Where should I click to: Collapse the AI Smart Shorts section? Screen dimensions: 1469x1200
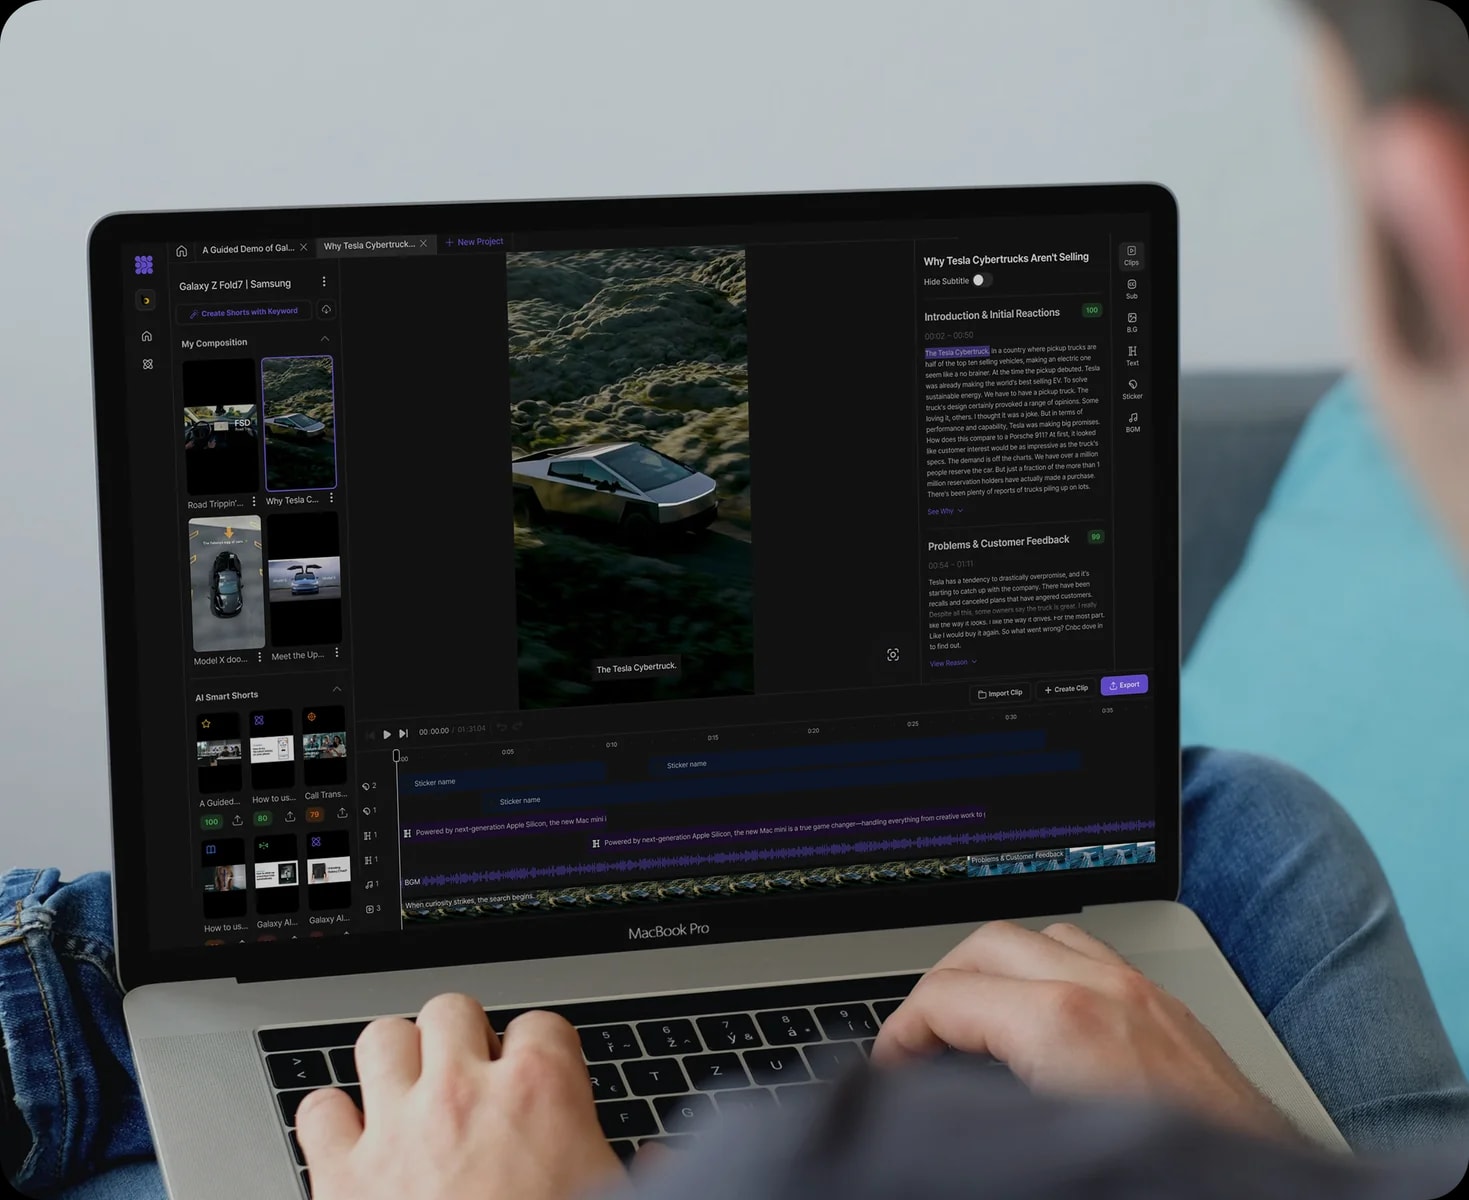pyautogui.click(x=337, y=689)
